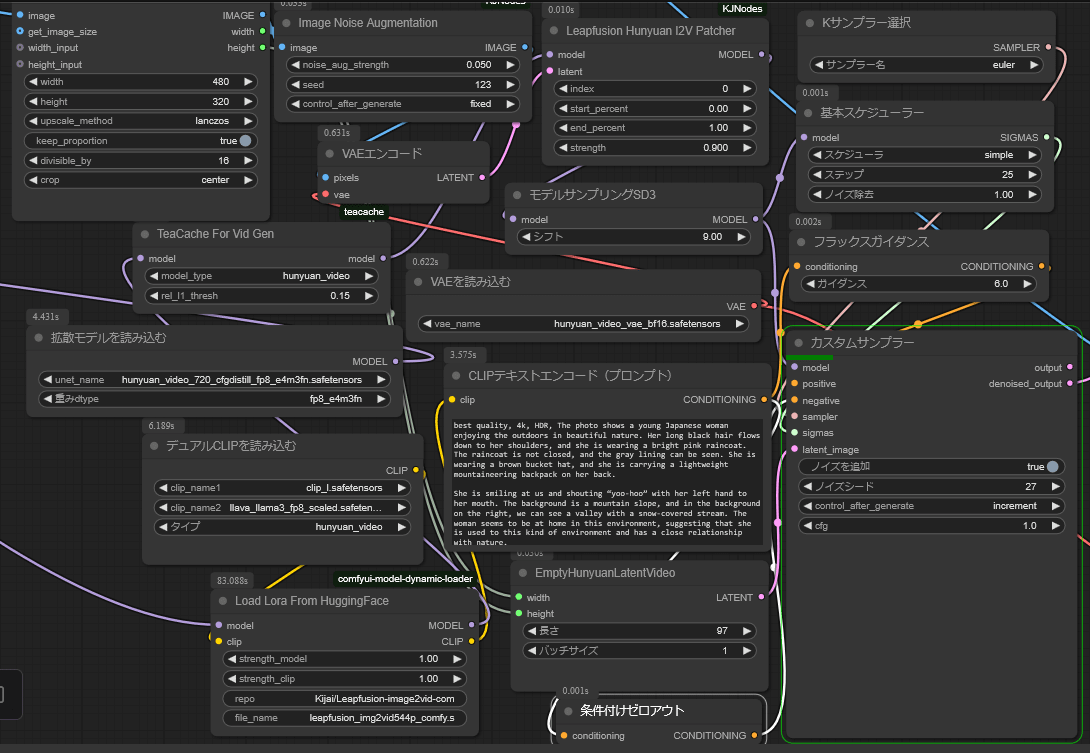
Task: Increase the シフト value with right arrow
Action: tap(742, 237)
